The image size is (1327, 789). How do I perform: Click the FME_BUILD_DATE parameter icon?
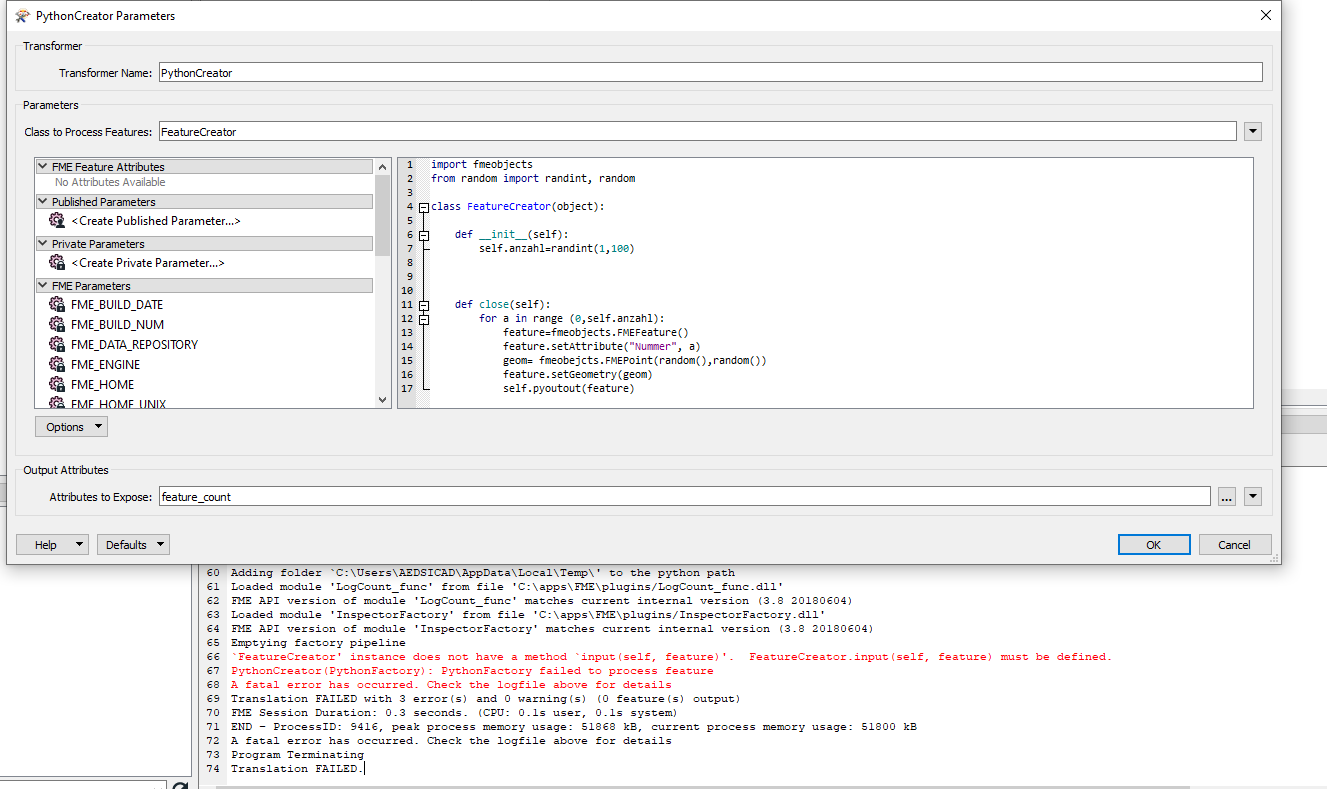[x=57, y=305]
